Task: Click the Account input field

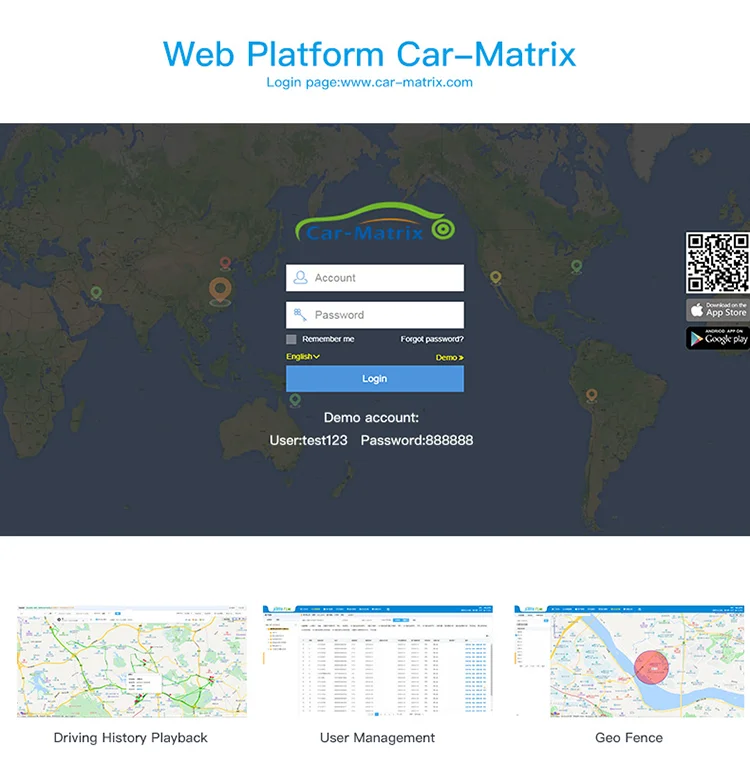Action: (375, 278)
